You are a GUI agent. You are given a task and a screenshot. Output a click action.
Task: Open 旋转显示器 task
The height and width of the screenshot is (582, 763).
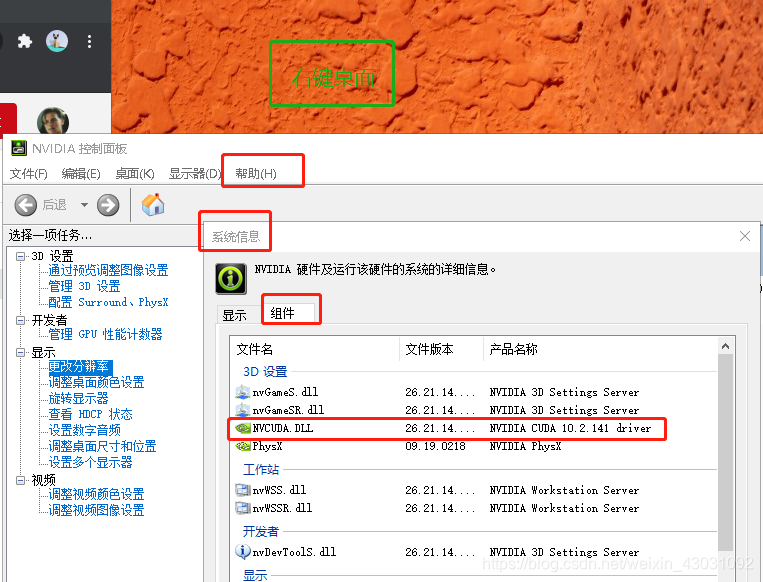(78, 399)
